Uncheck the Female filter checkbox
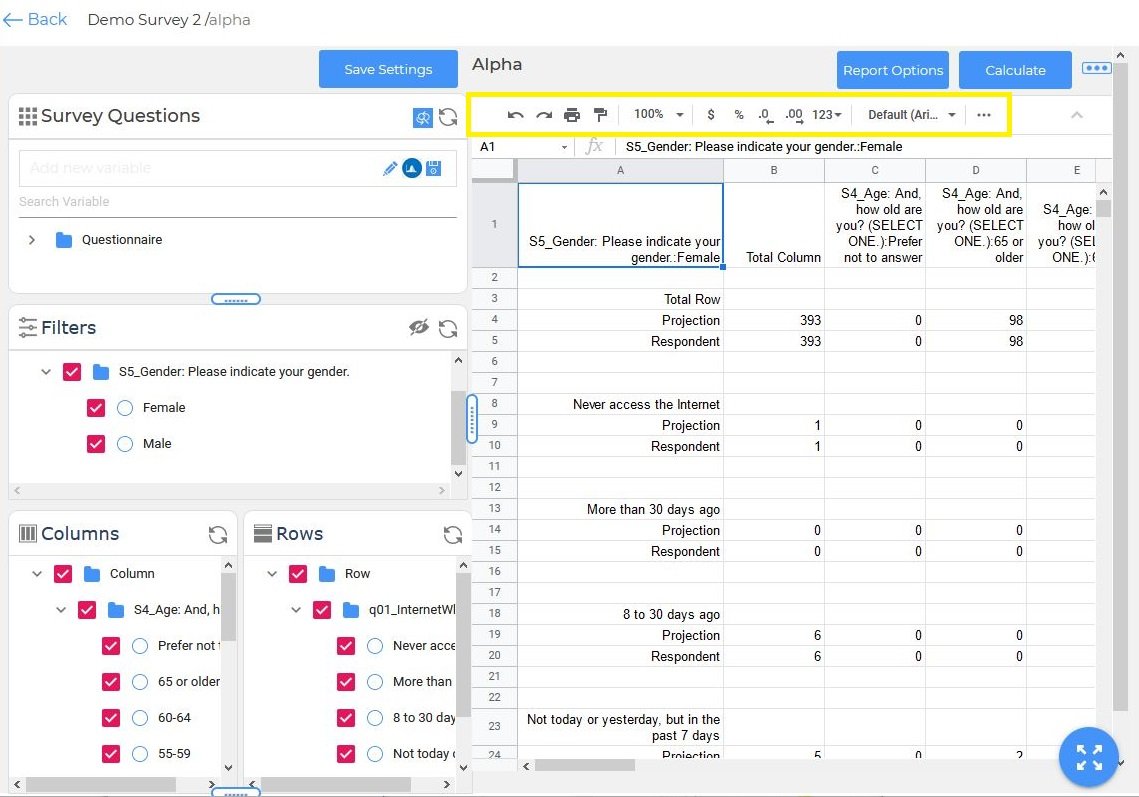The width and height of the screenshot is (1139, 797). 96,408
